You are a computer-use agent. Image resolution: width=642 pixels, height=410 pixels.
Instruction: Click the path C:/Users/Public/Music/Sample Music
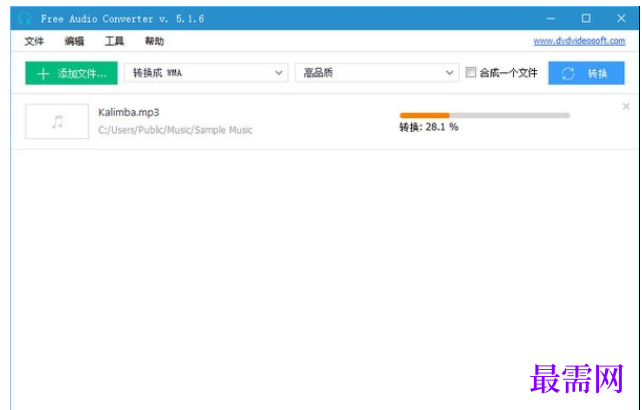(x=175, y=130)
